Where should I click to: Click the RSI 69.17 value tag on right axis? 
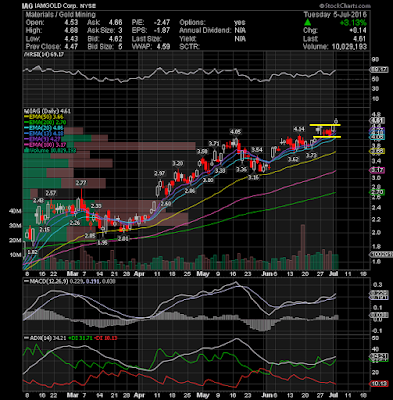point(380,70)
